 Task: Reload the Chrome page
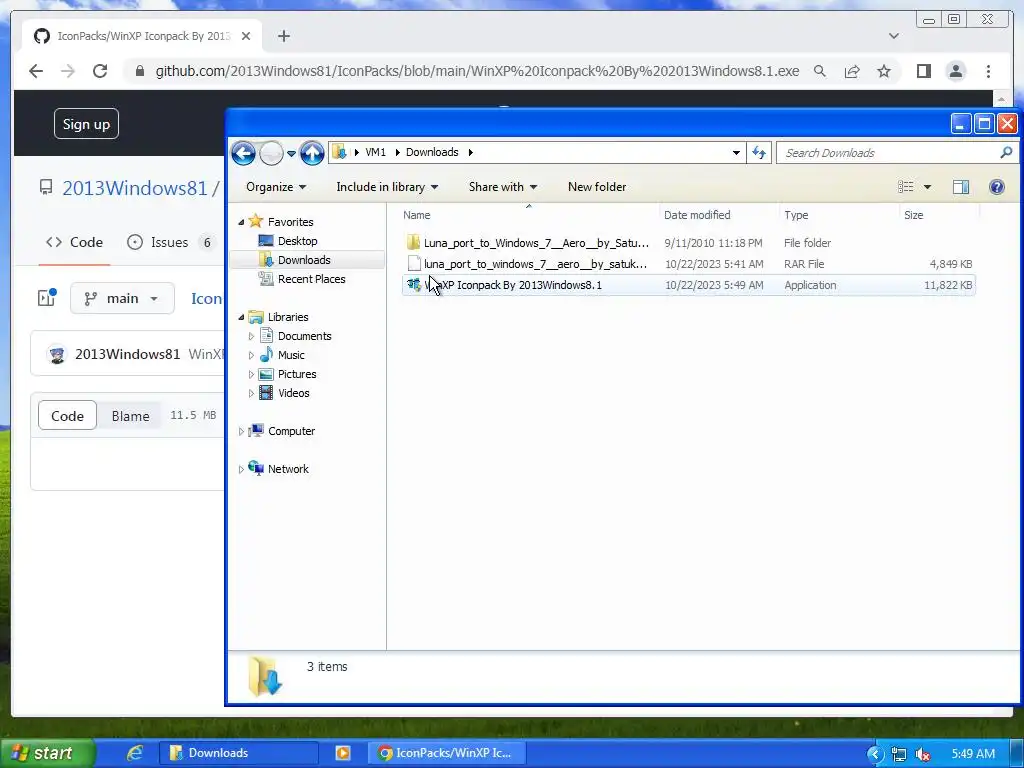point(100,71)
